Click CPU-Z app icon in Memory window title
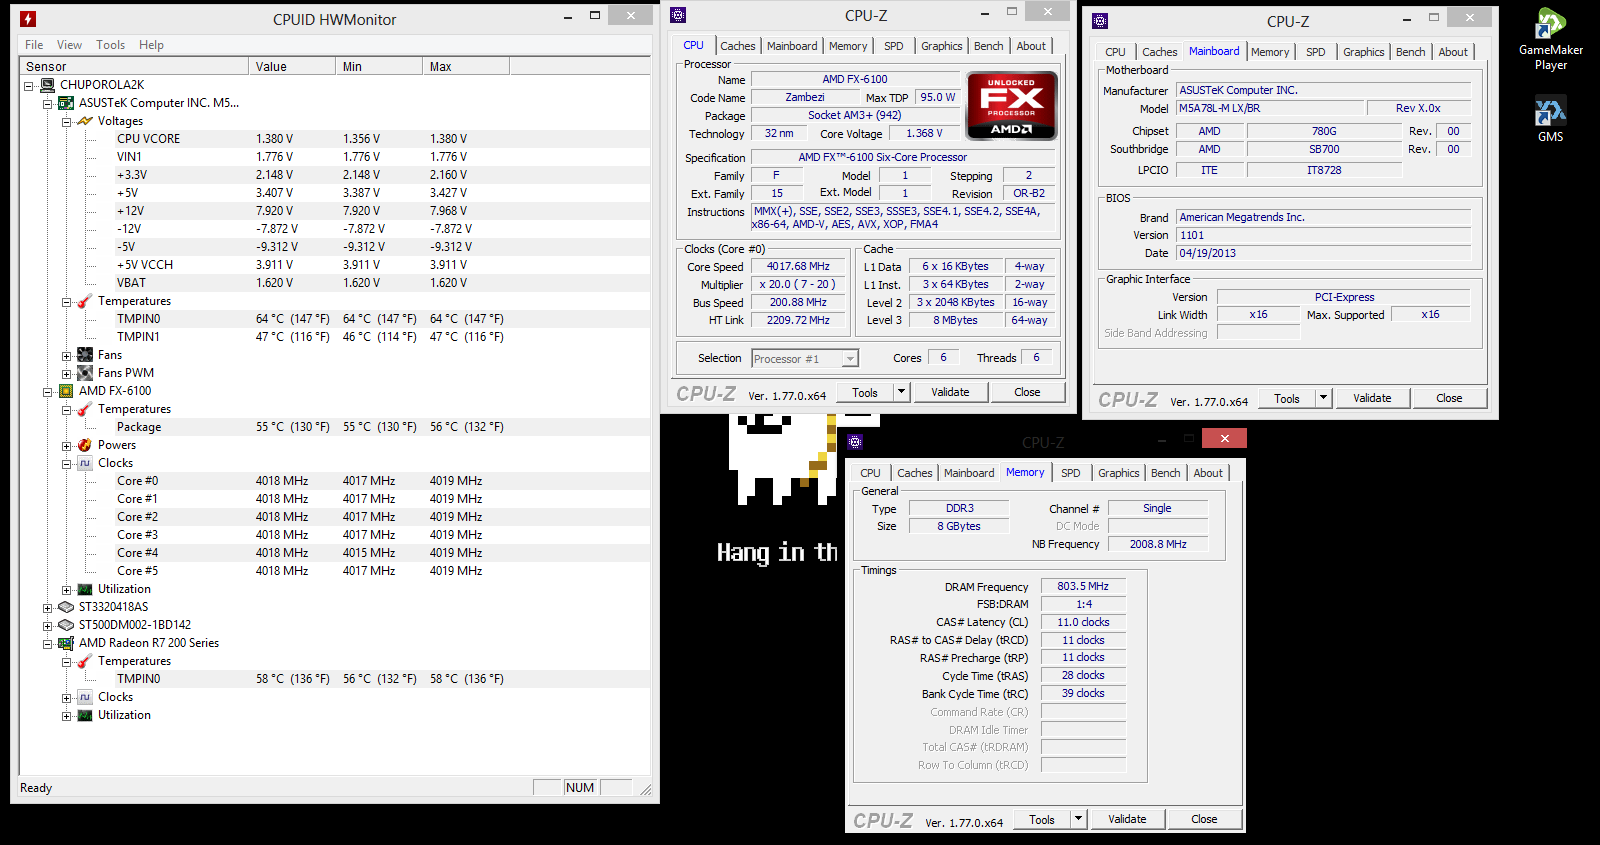 (855, 442)
